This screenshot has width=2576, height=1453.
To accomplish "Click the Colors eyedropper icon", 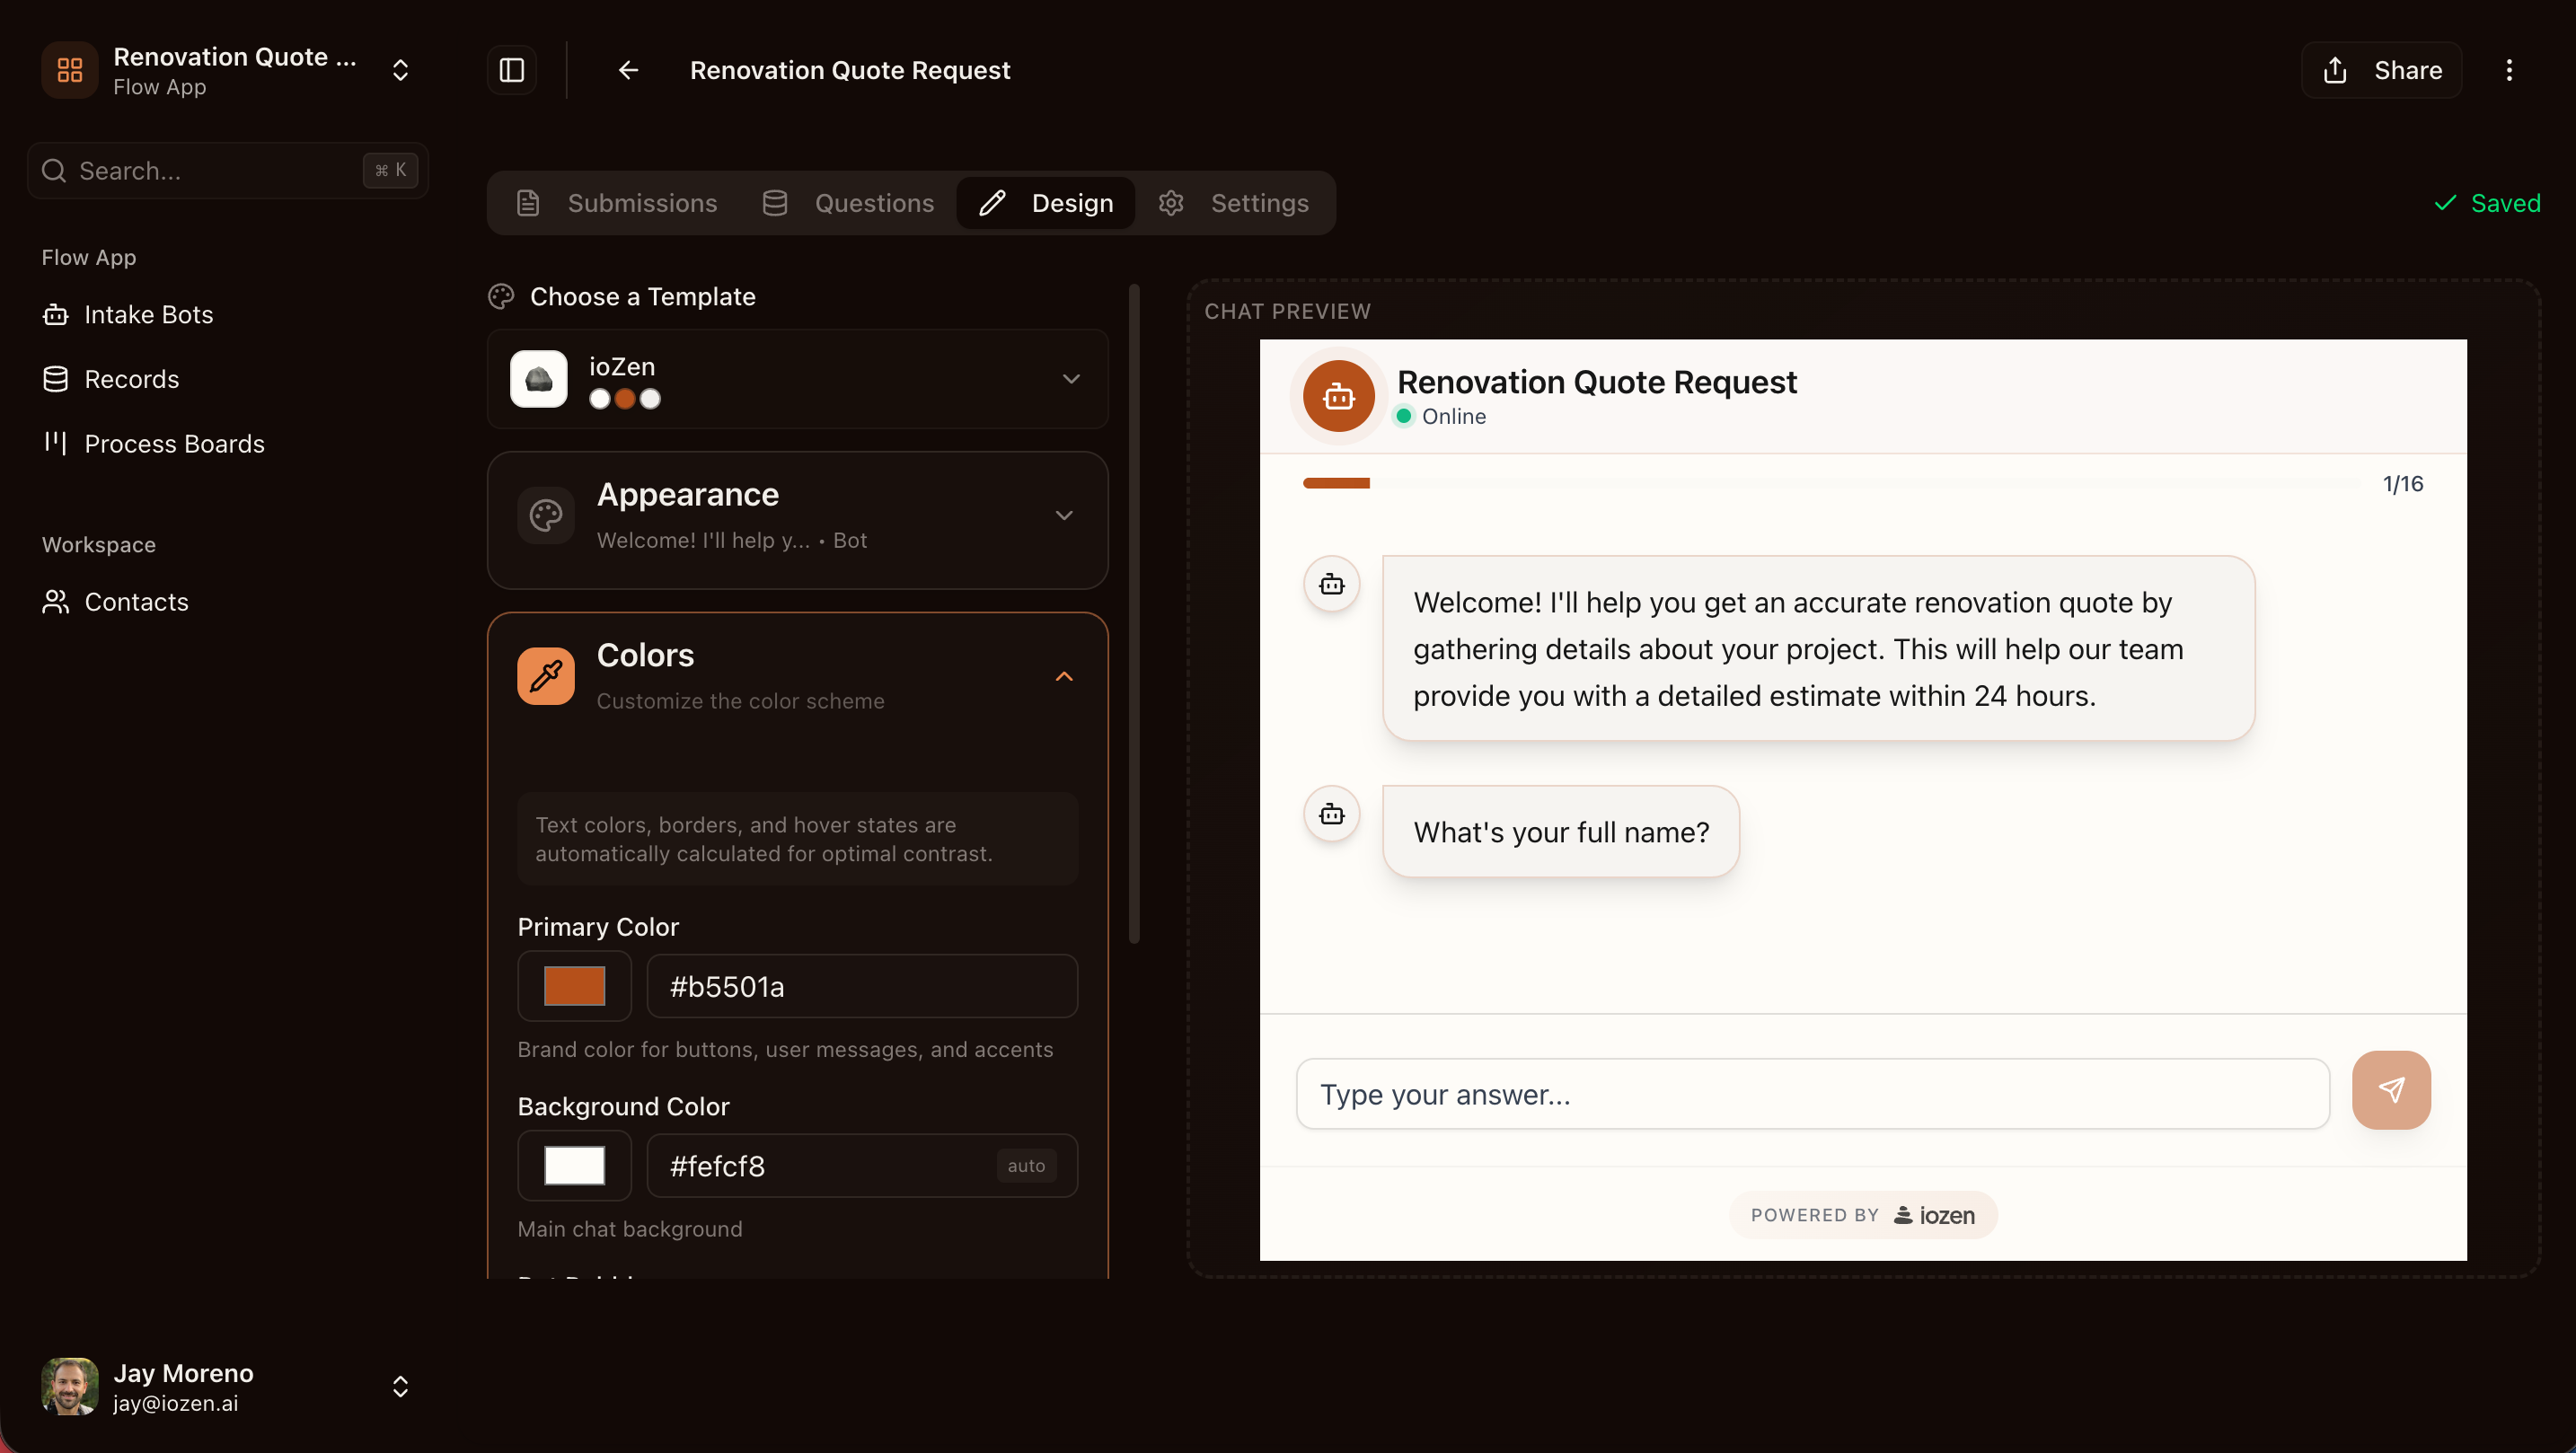I will pyautogui.click(x=545, y=676).
